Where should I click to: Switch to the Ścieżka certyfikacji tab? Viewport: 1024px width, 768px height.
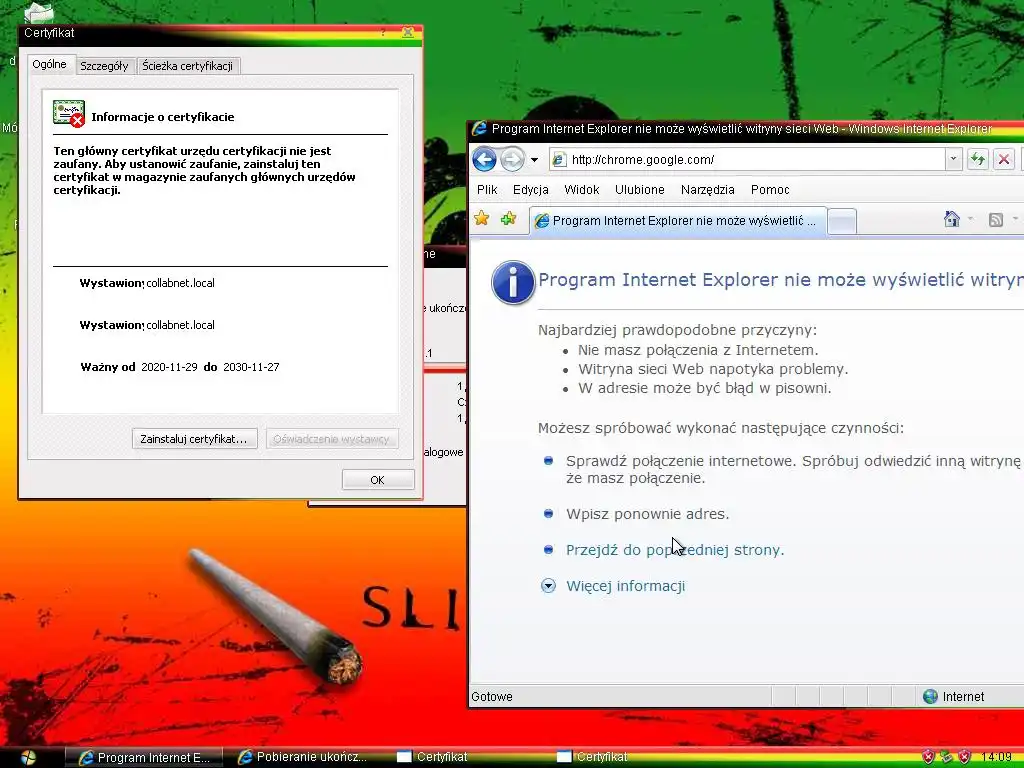point(187,66)
